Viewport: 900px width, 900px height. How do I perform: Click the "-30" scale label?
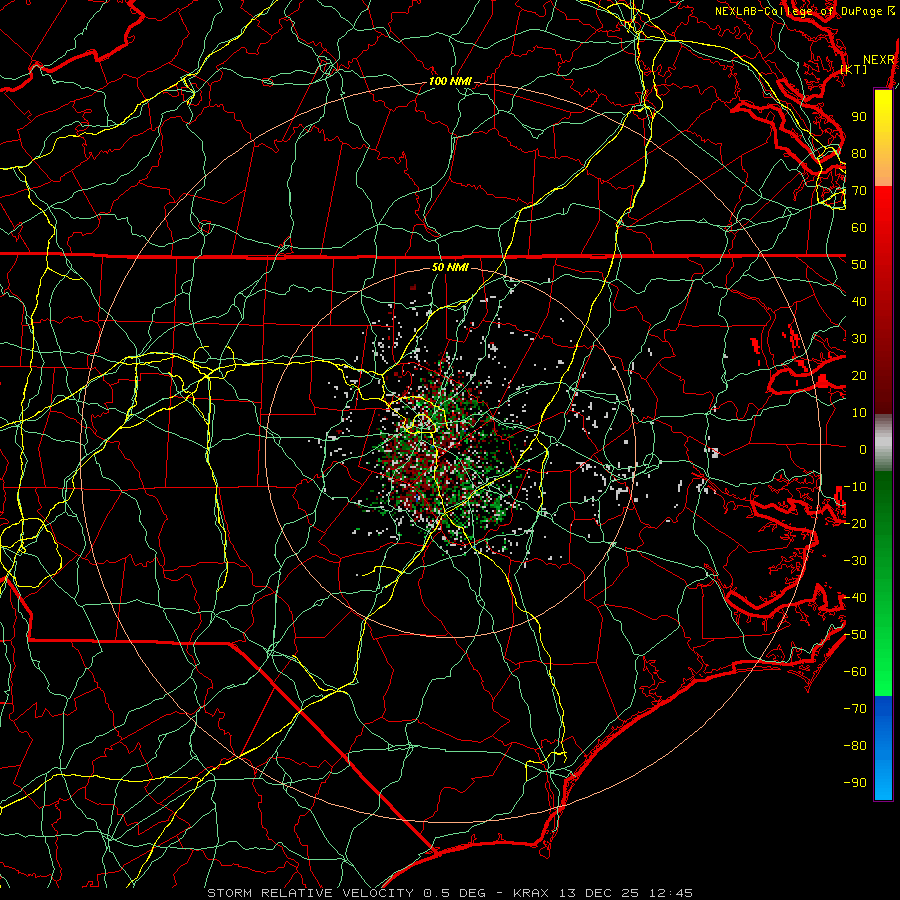pos(855,561)
